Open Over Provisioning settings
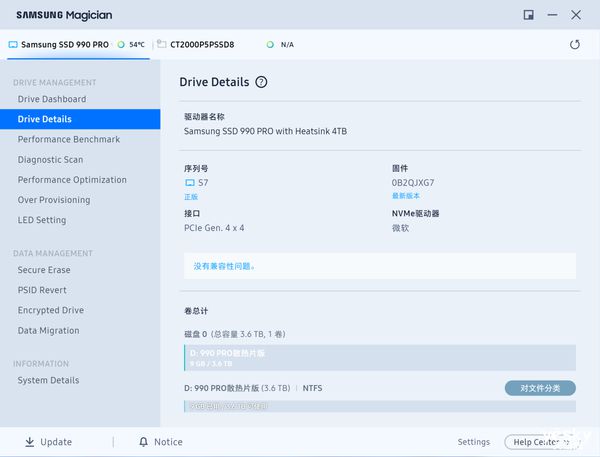 (x=54, y=200)
